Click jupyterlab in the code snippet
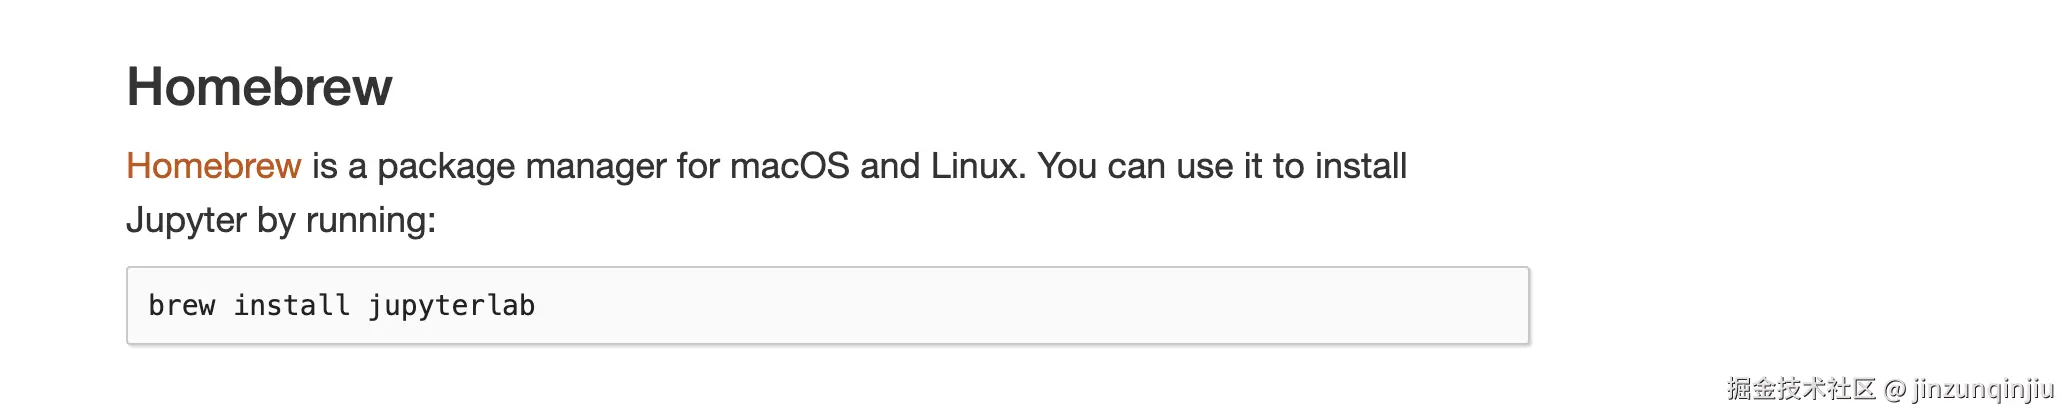The image size is (2070, 418). tap(451, 305)
